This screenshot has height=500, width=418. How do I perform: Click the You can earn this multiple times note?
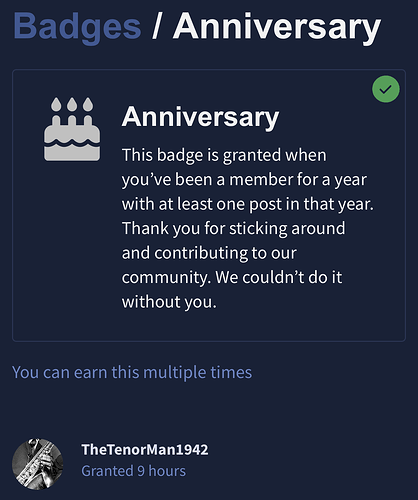(x=132, y=372)
